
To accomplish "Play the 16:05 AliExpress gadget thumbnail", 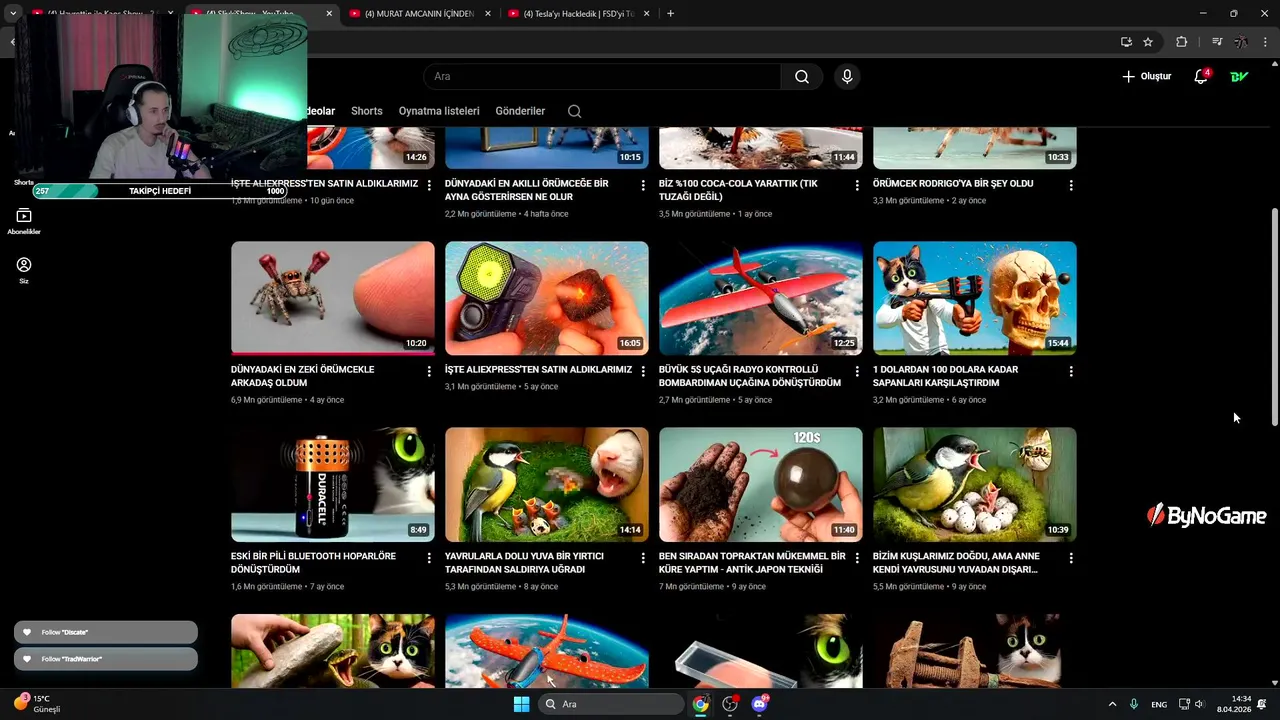I will [547, 298].
